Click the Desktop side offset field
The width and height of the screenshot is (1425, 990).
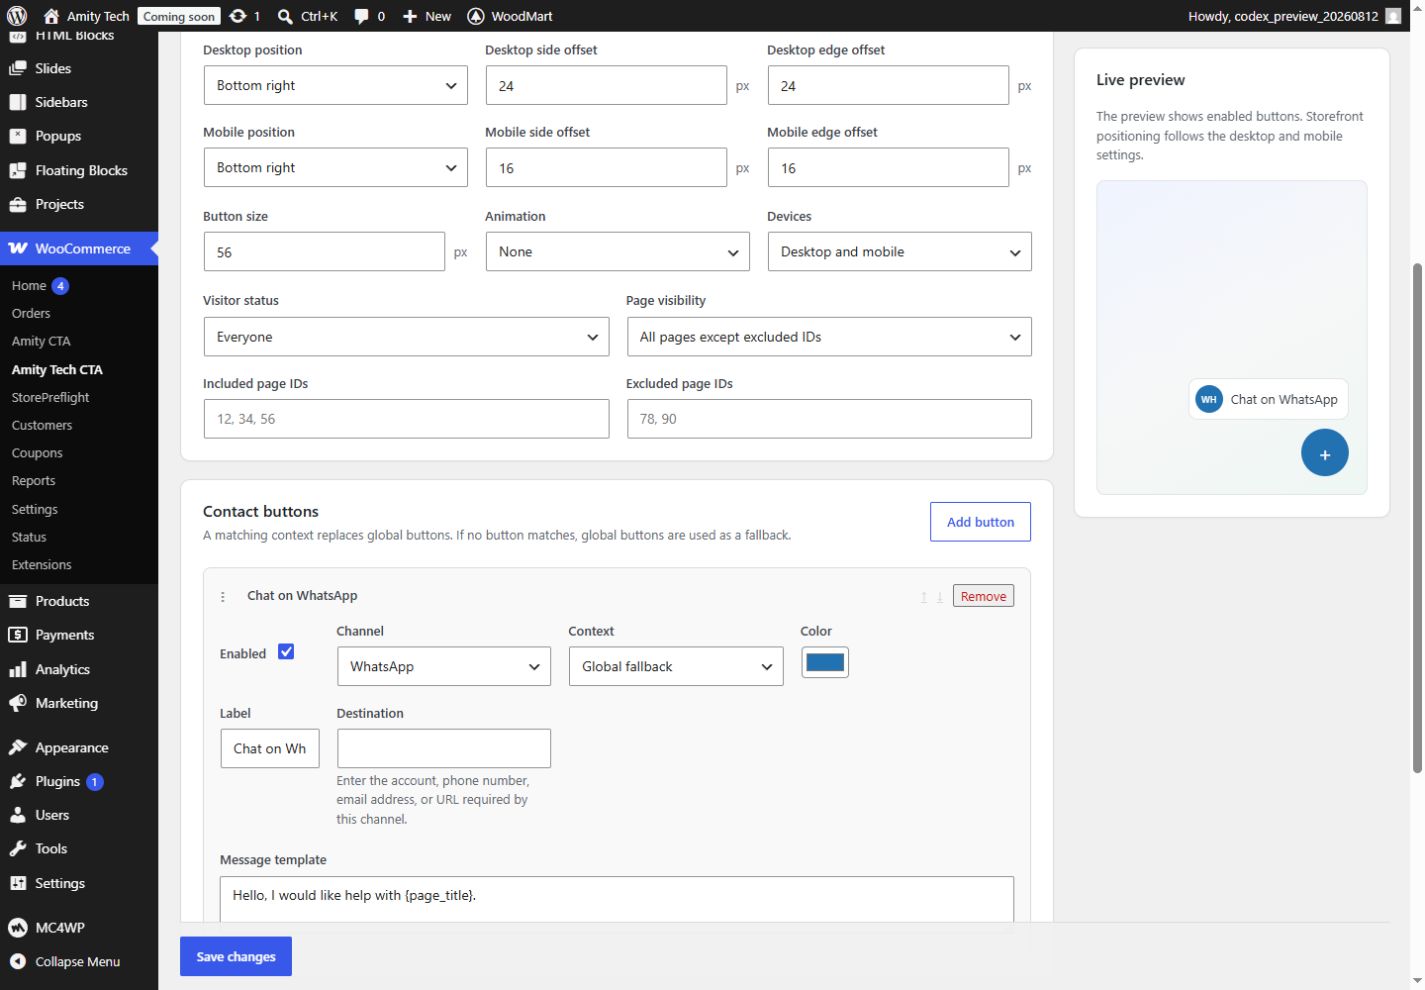(x=606, y=85)
